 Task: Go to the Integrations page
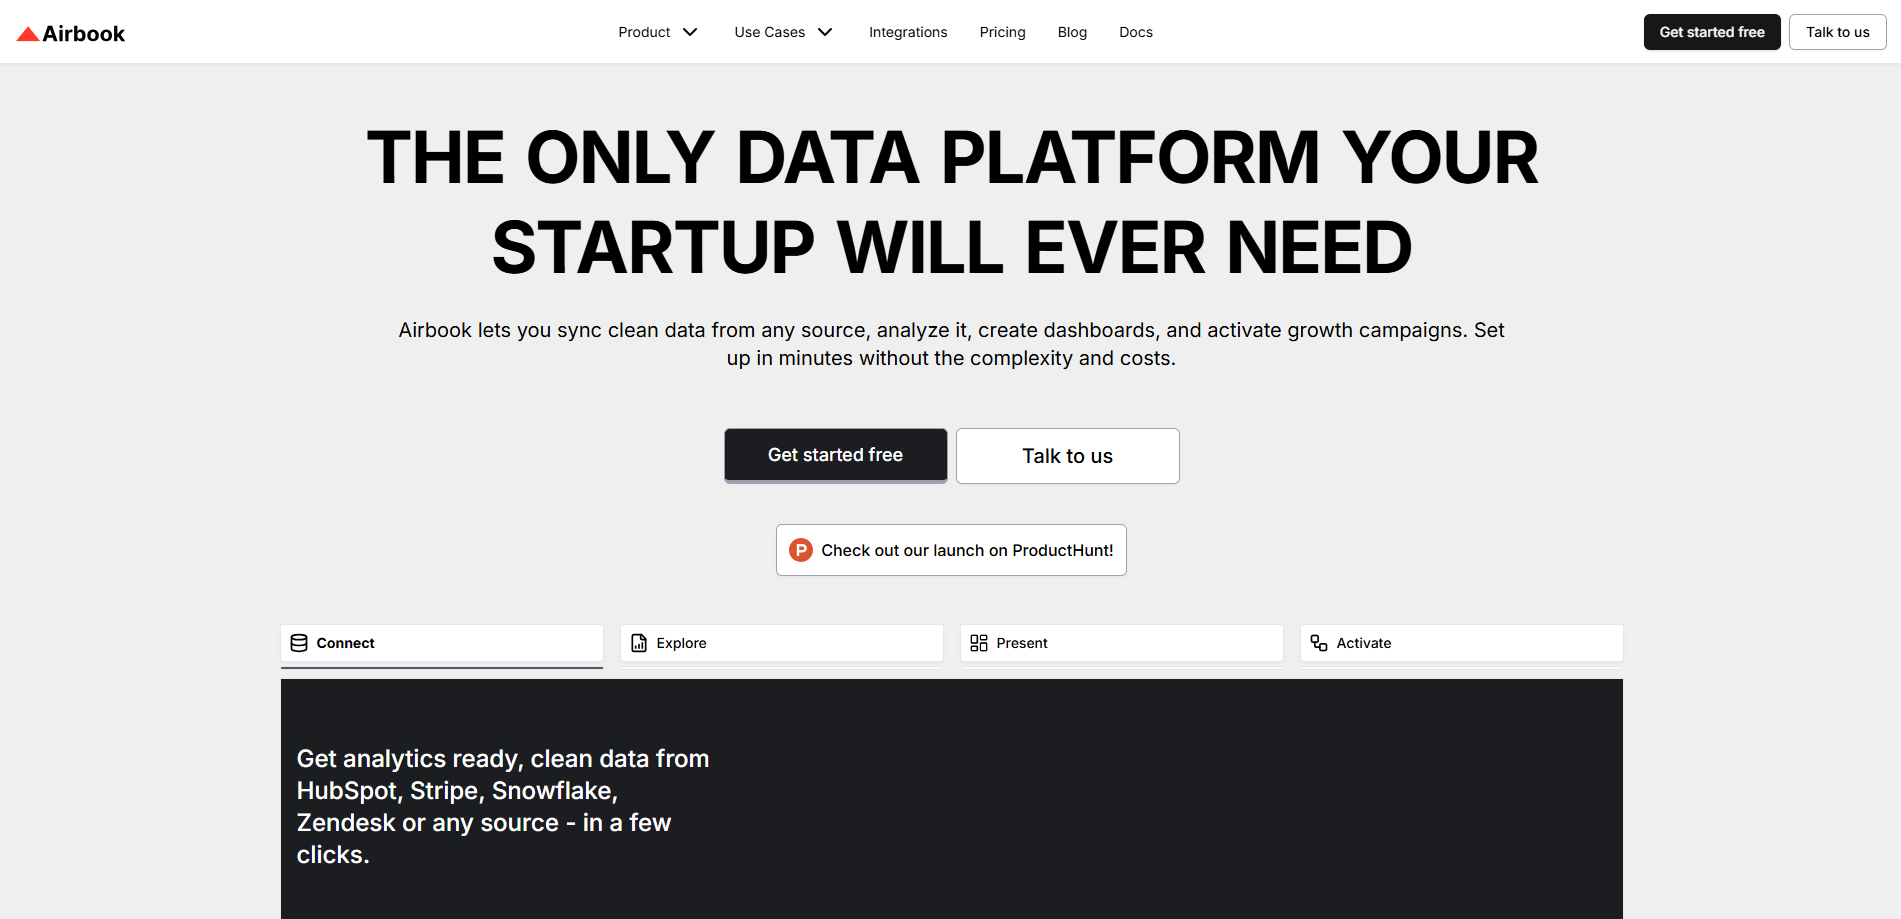pyautogui.click(x=908, y=32)
